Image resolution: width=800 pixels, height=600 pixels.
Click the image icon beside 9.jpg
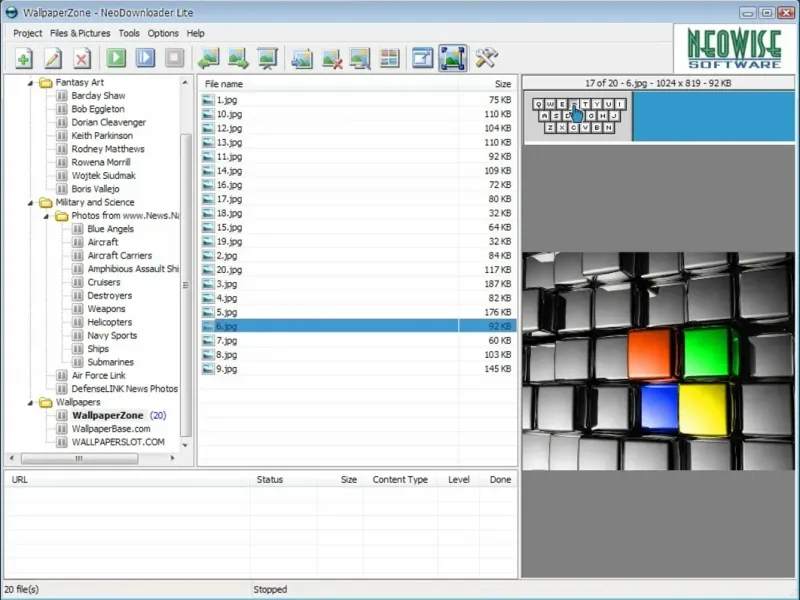point(208,369)
